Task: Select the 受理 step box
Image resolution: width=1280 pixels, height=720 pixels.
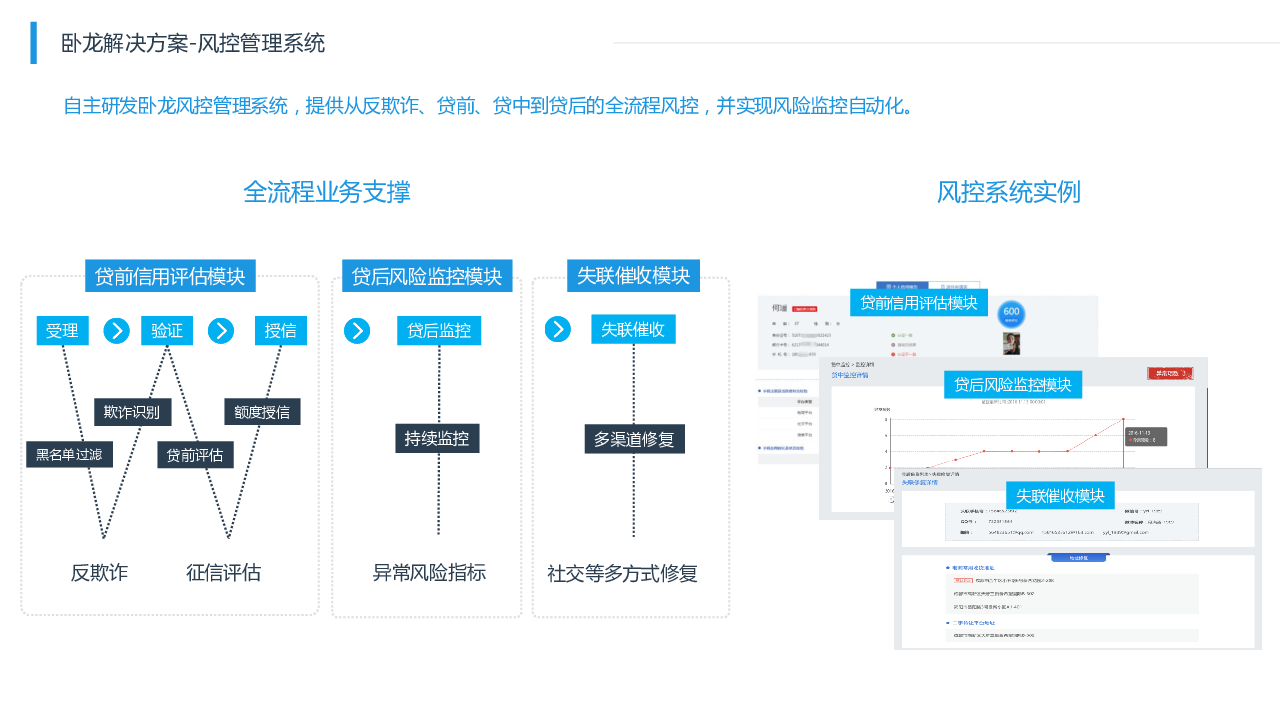Action: pyautogui.click(x=62, y=331)
